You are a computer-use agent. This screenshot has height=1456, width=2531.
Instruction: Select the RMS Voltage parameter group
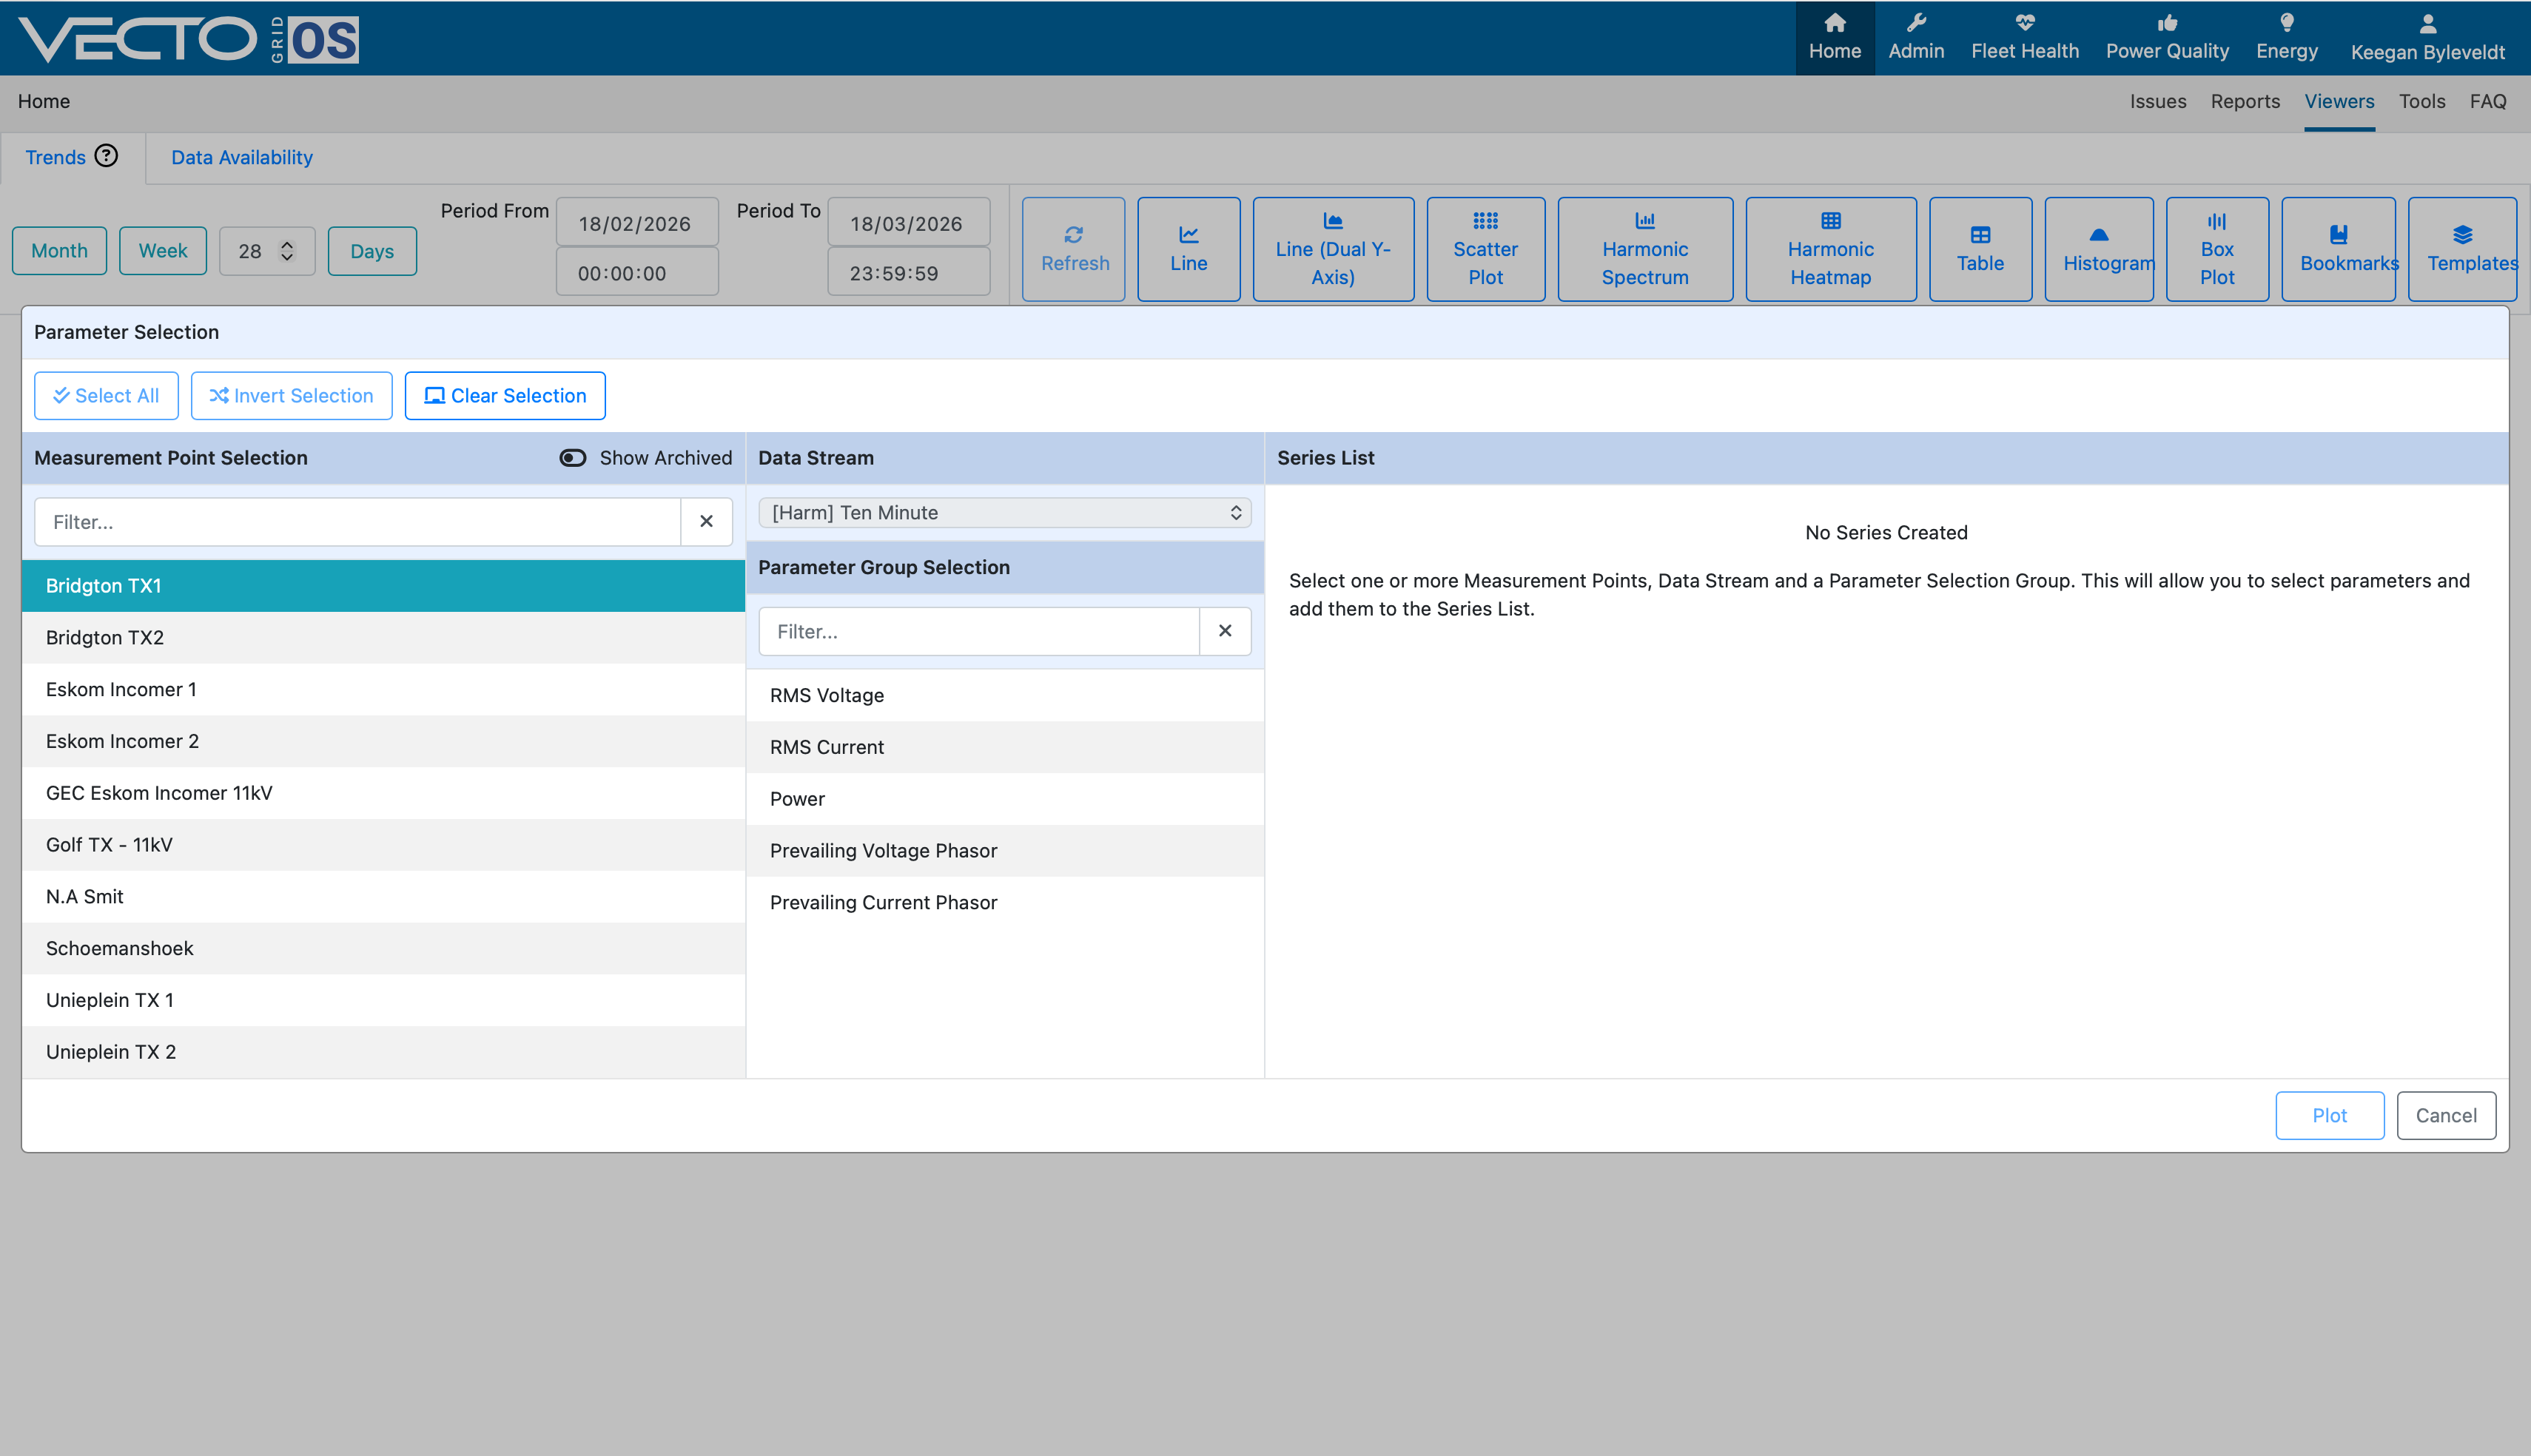(x=1004, y=695)
